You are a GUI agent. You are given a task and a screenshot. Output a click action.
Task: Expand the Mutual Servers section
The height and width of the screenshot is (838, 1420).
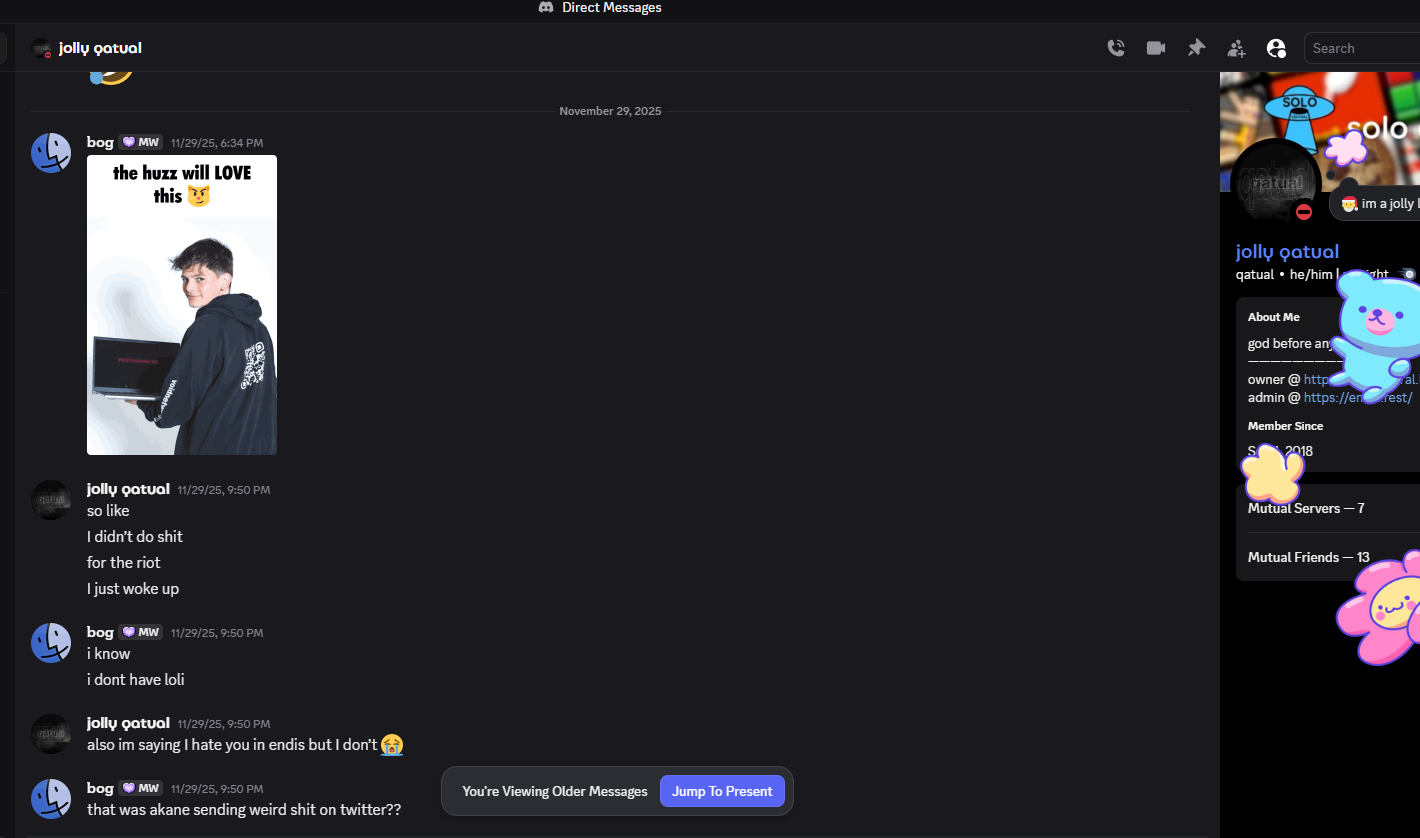click(x=1306, y=508)
